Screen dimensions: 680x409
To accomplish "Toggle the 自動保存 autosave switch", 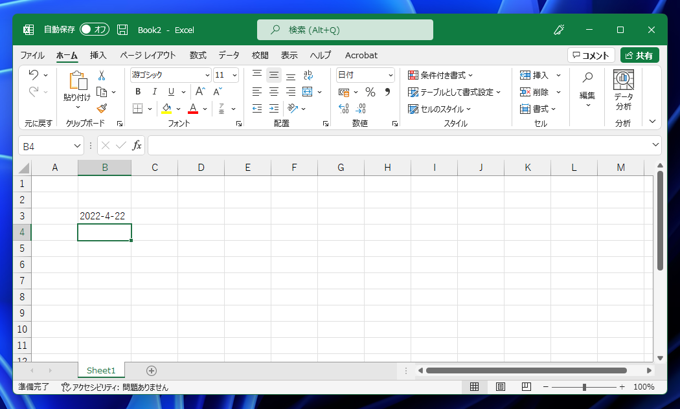I will (94, 30).
